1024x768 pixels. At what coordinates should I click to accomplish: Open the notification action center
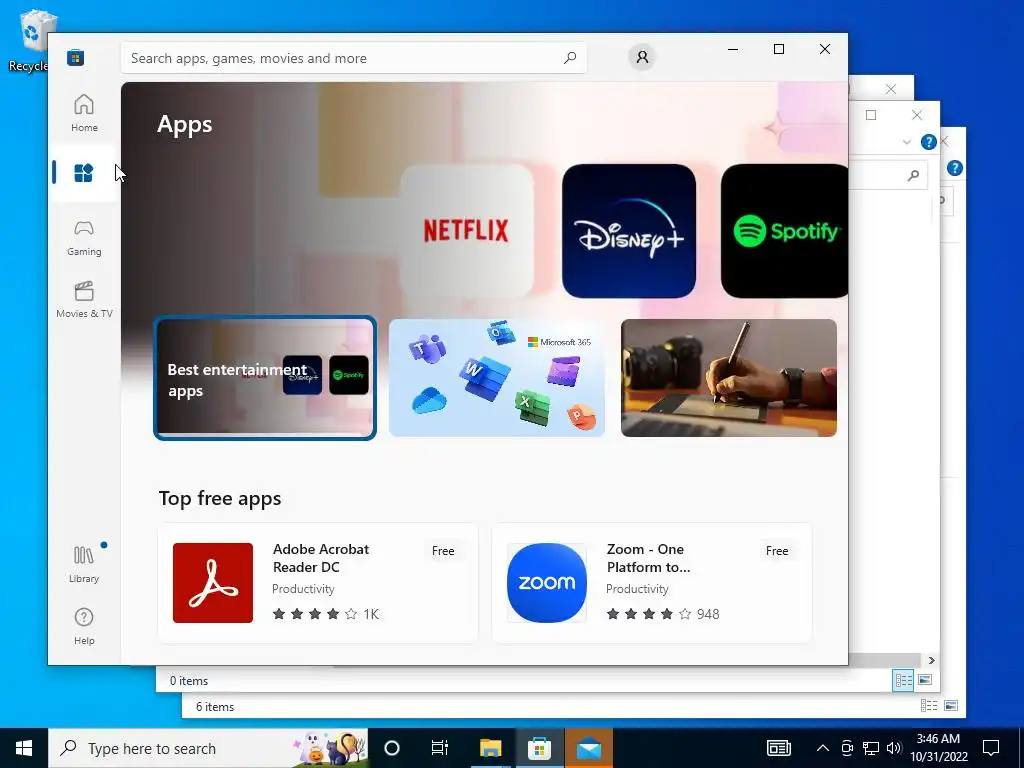pos(991,748)
